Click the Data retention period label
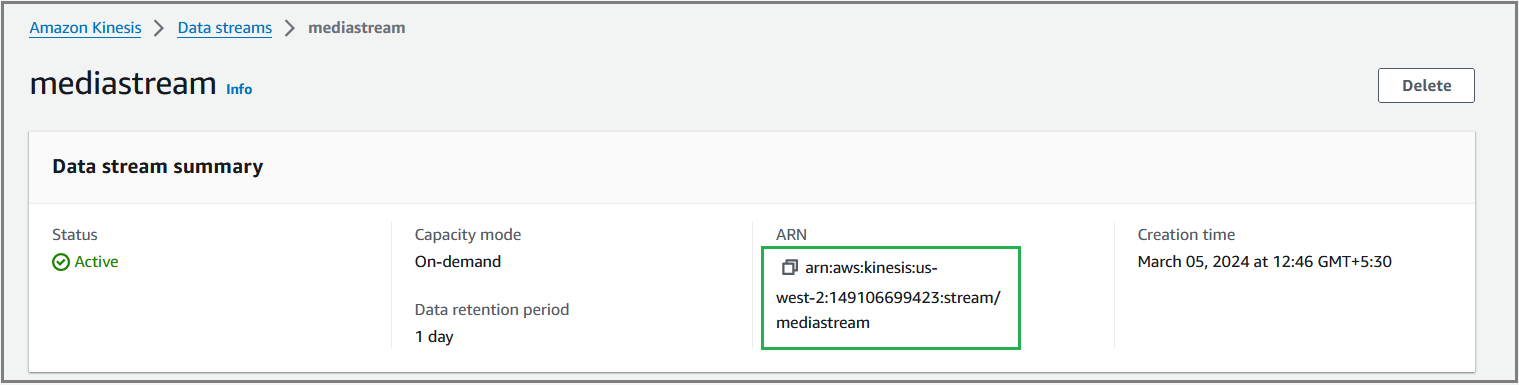Viewport: 1519px width, 385px height. click(492, 310)
